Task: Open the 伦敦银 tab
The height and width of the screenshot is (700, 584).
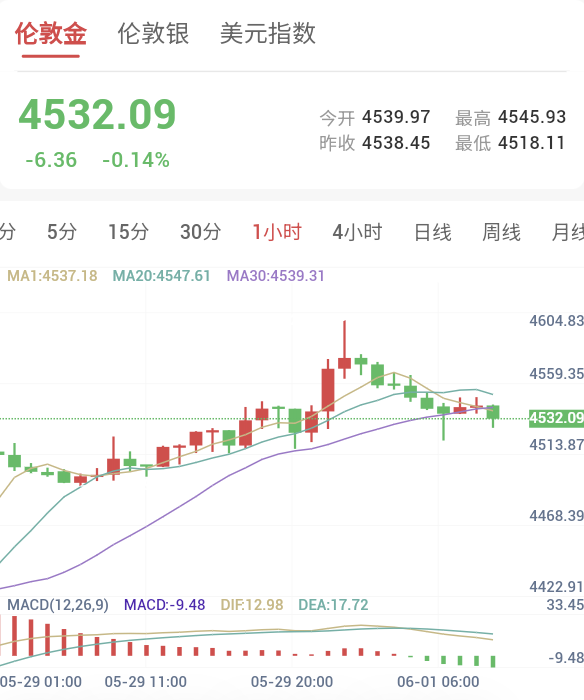Action: click(x=153, y=33)
